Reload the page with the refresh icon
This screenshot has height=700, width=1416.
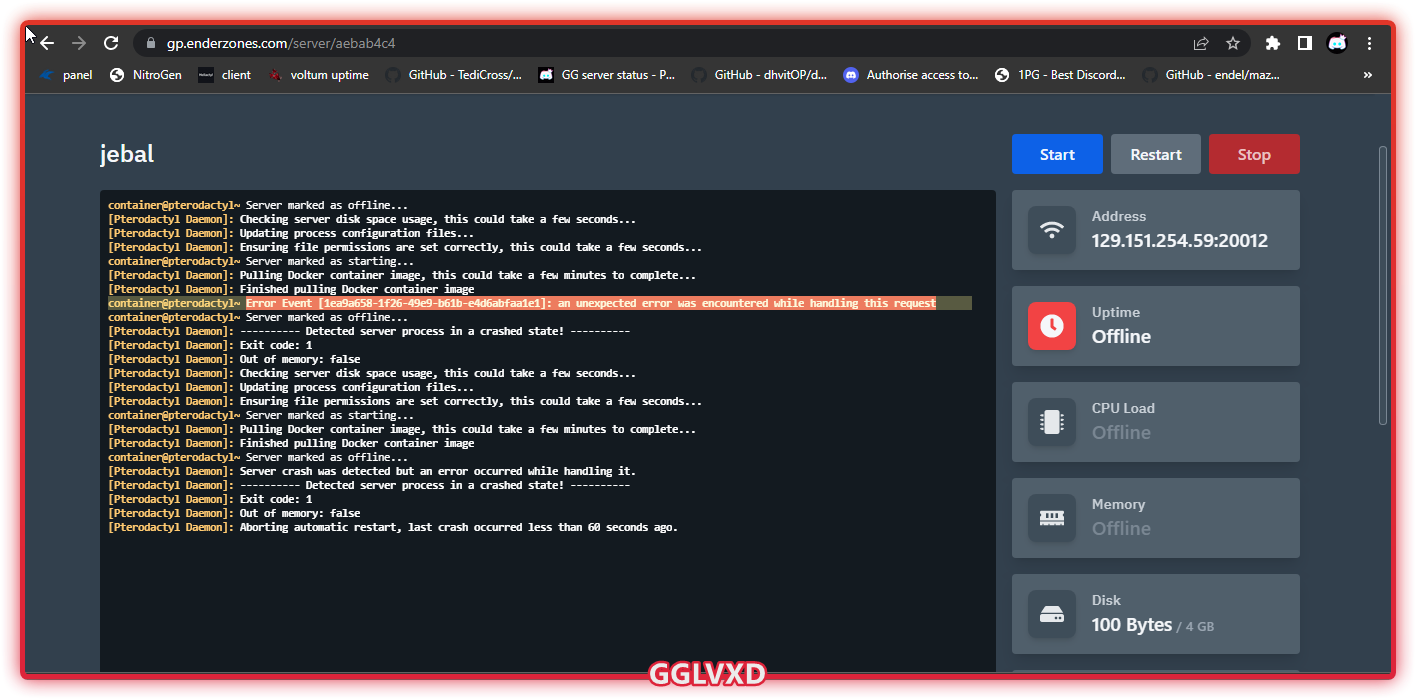[x=111, y=43]
